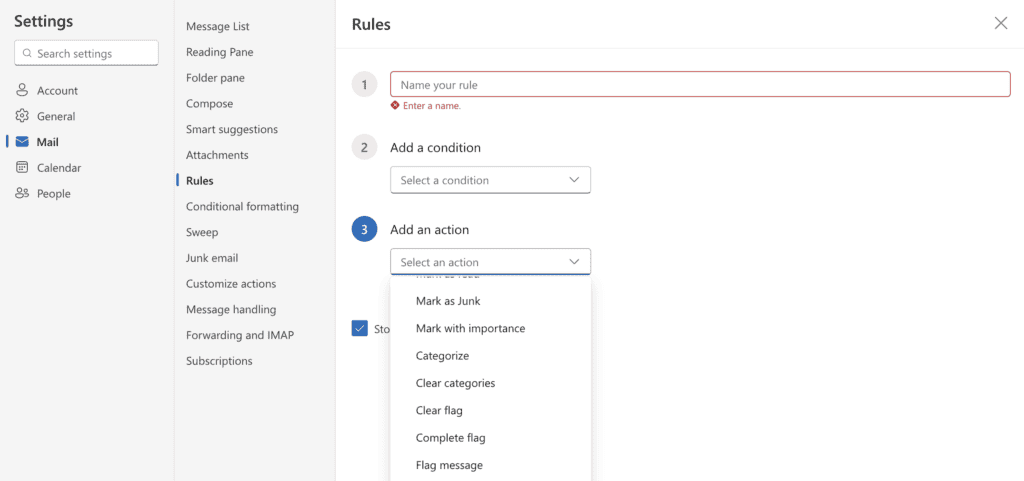
Task: Click the Select an action chevron arrow
Action: point(574,262)
